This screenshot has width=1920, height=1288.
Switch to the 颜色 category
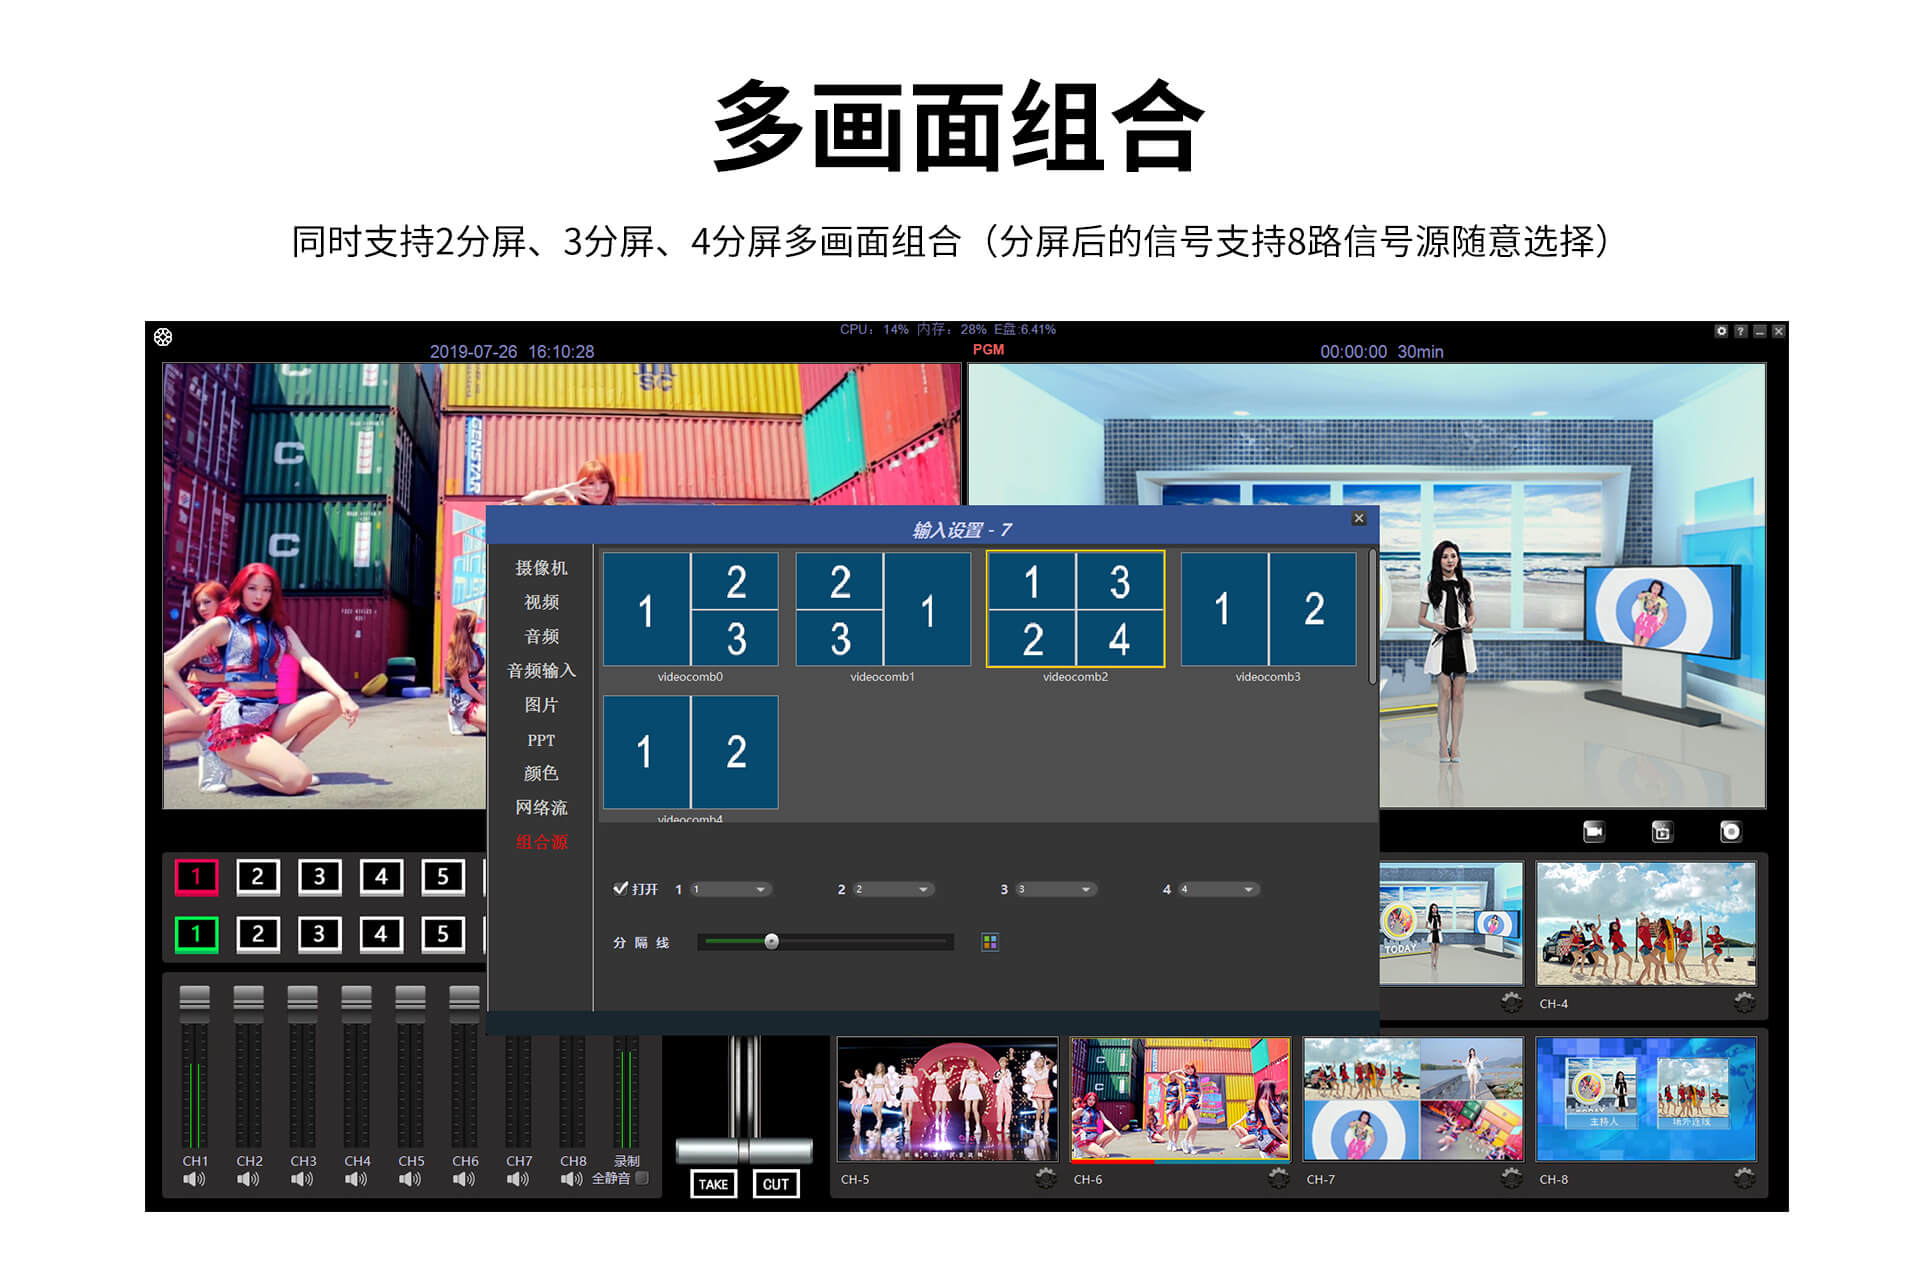pos(541,773)
